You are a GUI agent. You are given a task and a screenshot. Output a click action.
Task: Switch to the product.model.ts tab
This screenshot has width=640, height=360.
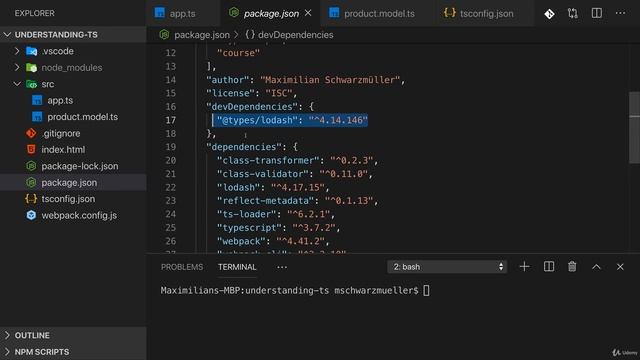pos(379,13)
